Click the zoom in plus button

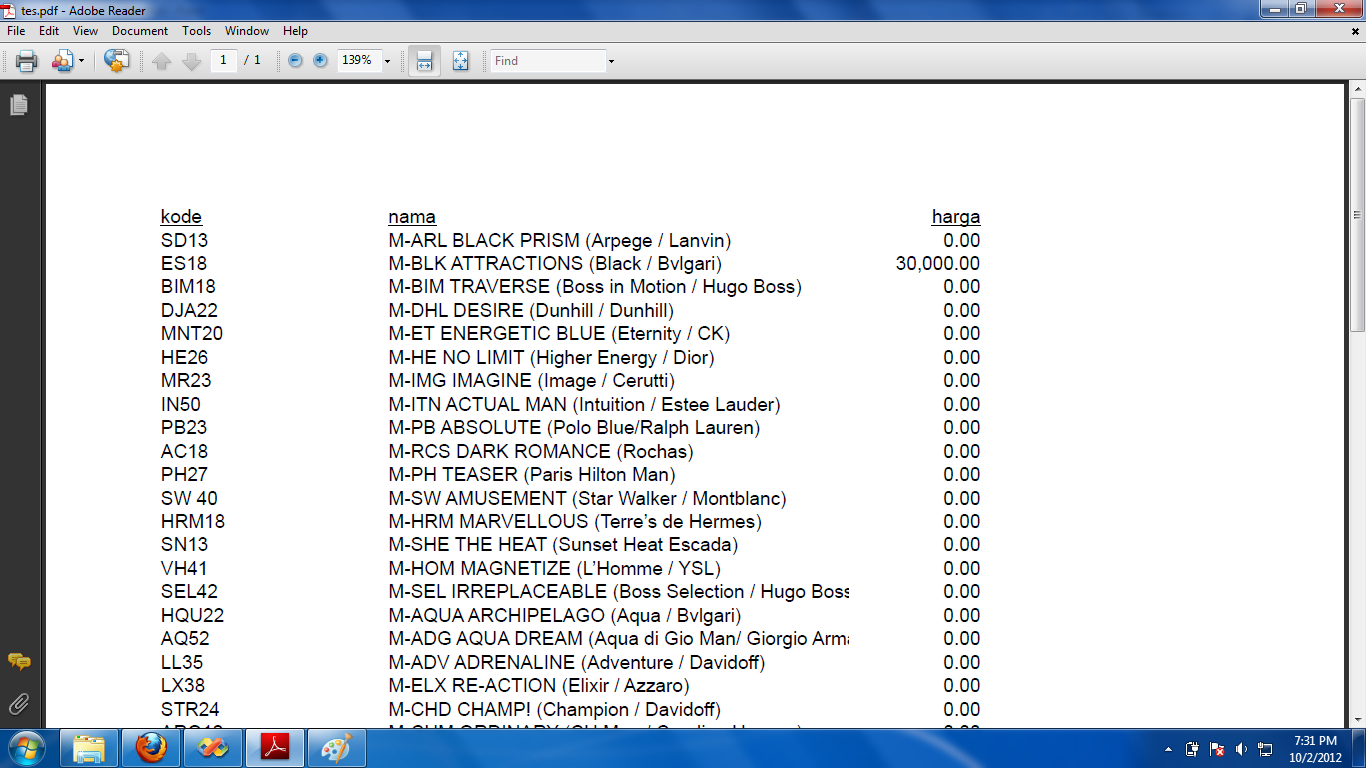(320, 61)
